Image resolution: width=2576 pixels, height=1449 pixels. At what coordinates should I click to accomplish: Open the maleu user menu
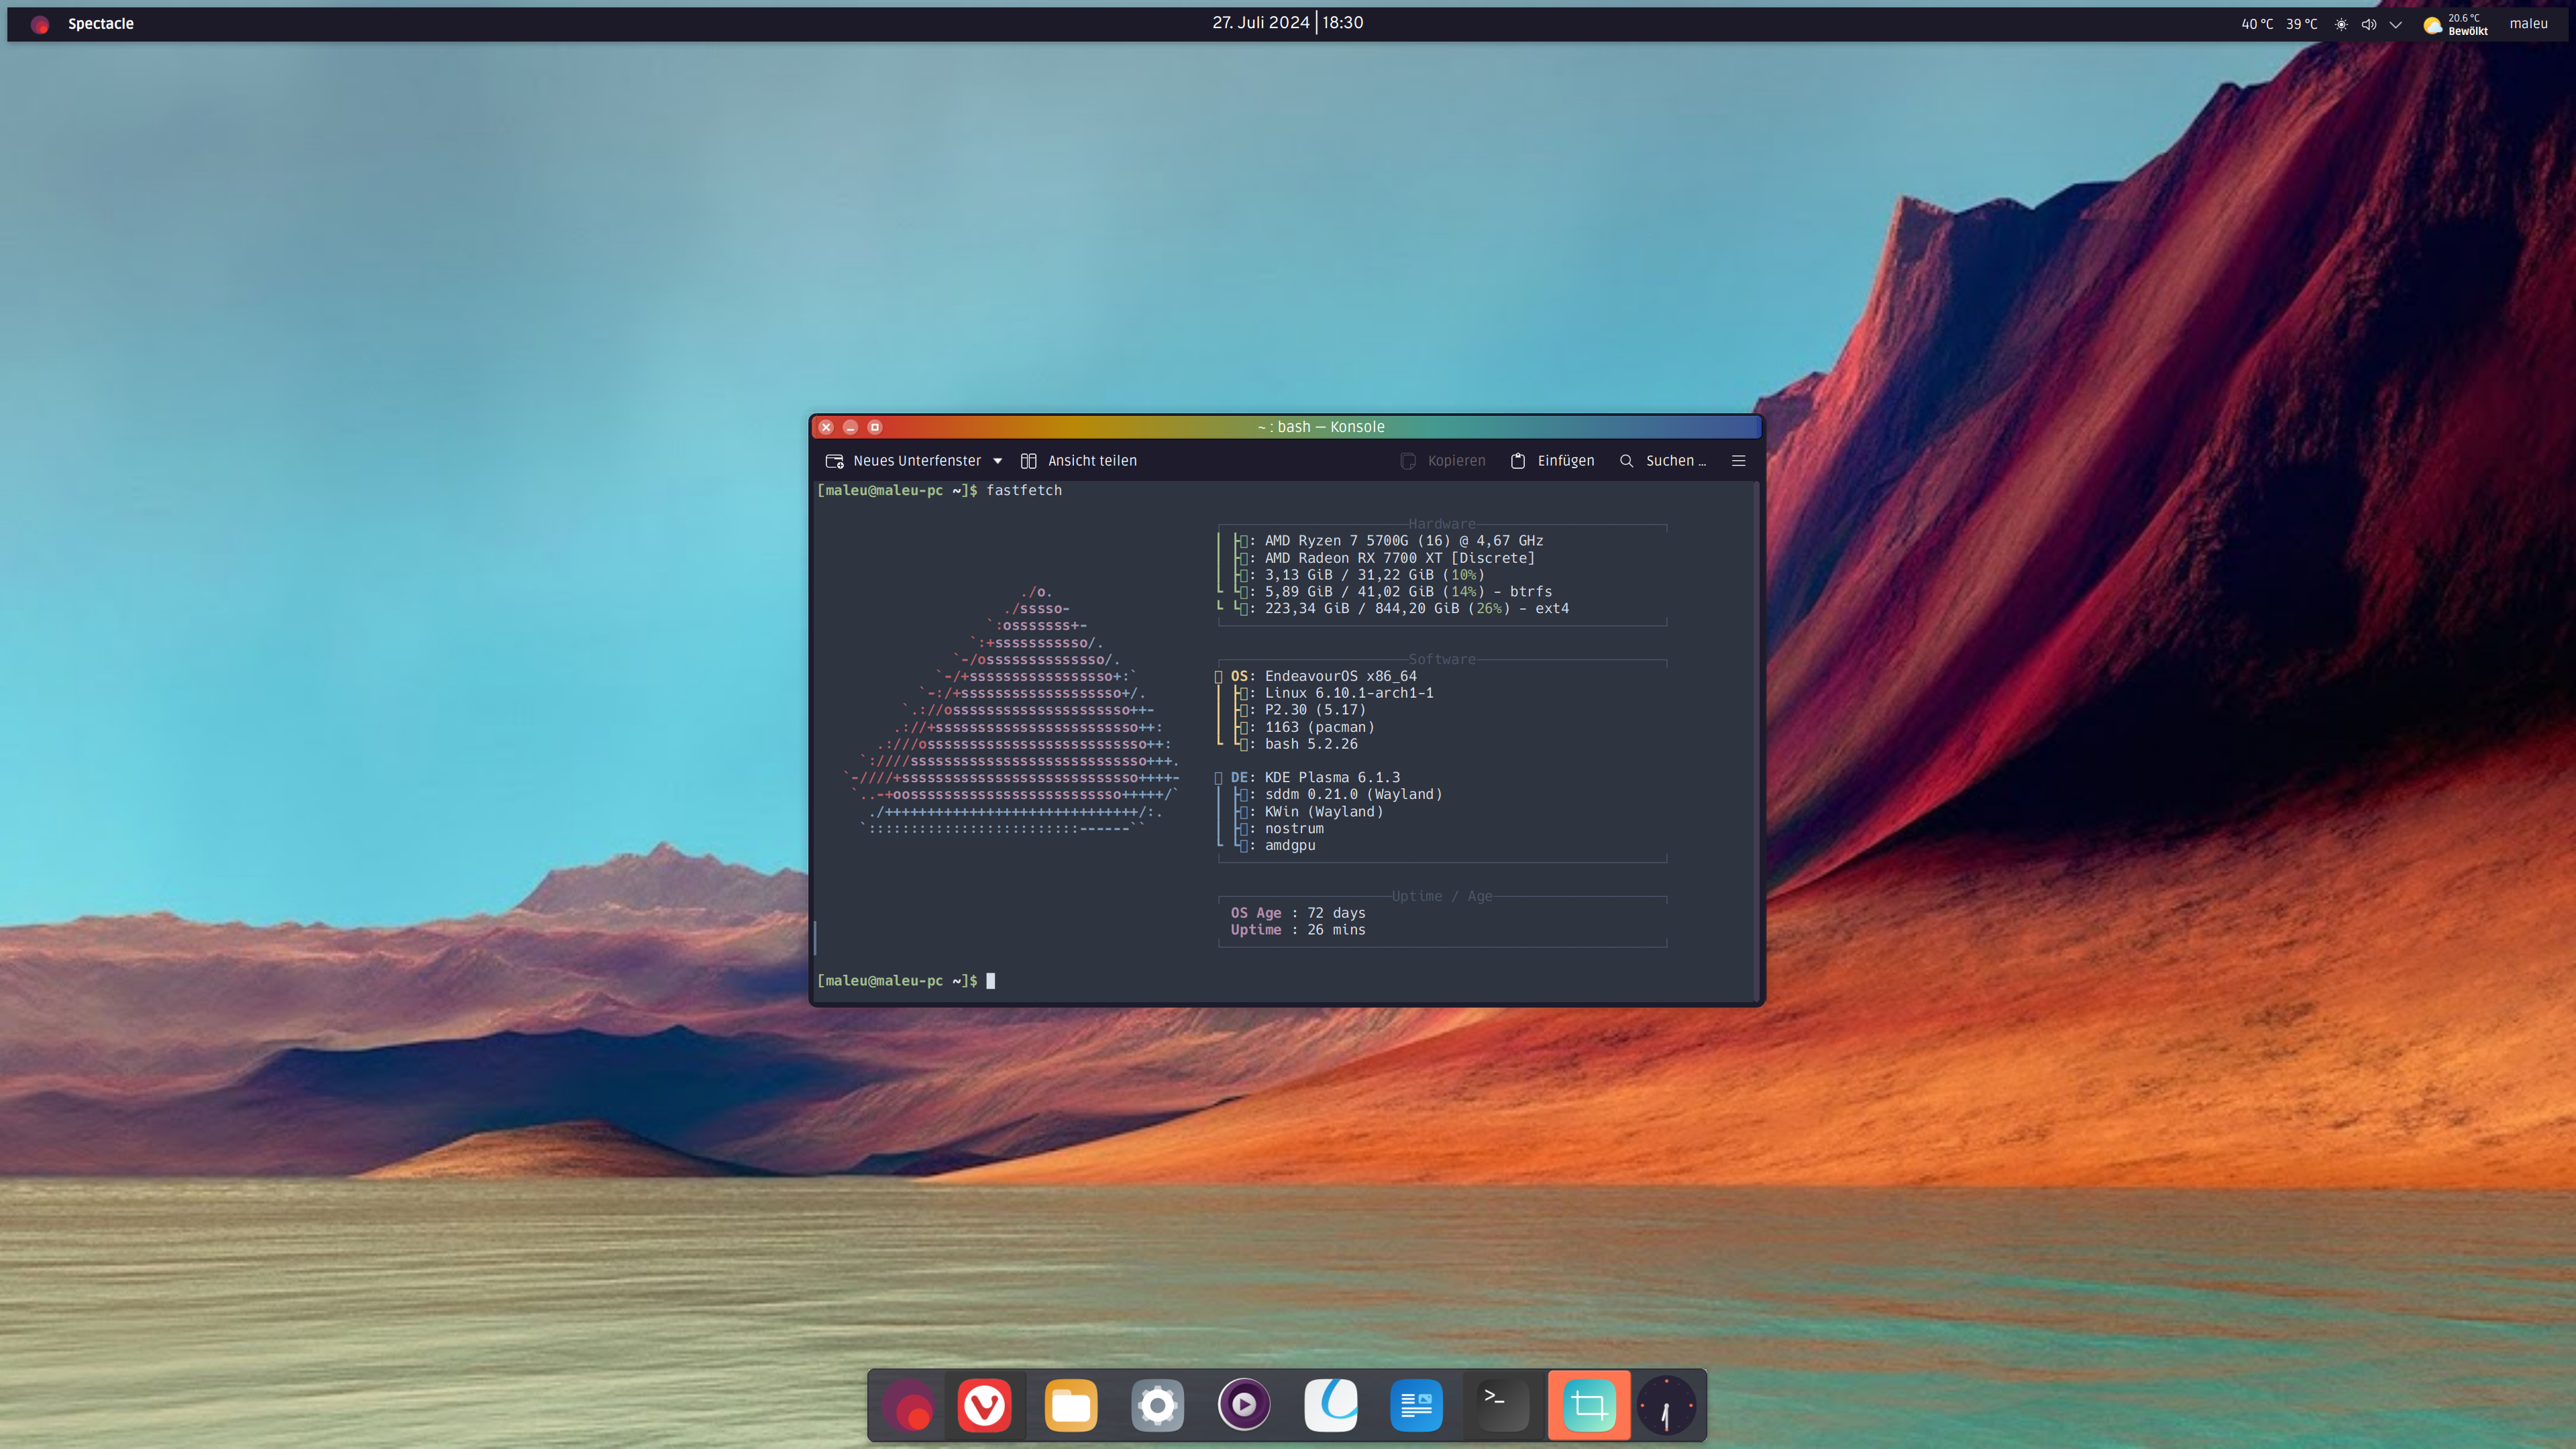(x=2528, y=24)
